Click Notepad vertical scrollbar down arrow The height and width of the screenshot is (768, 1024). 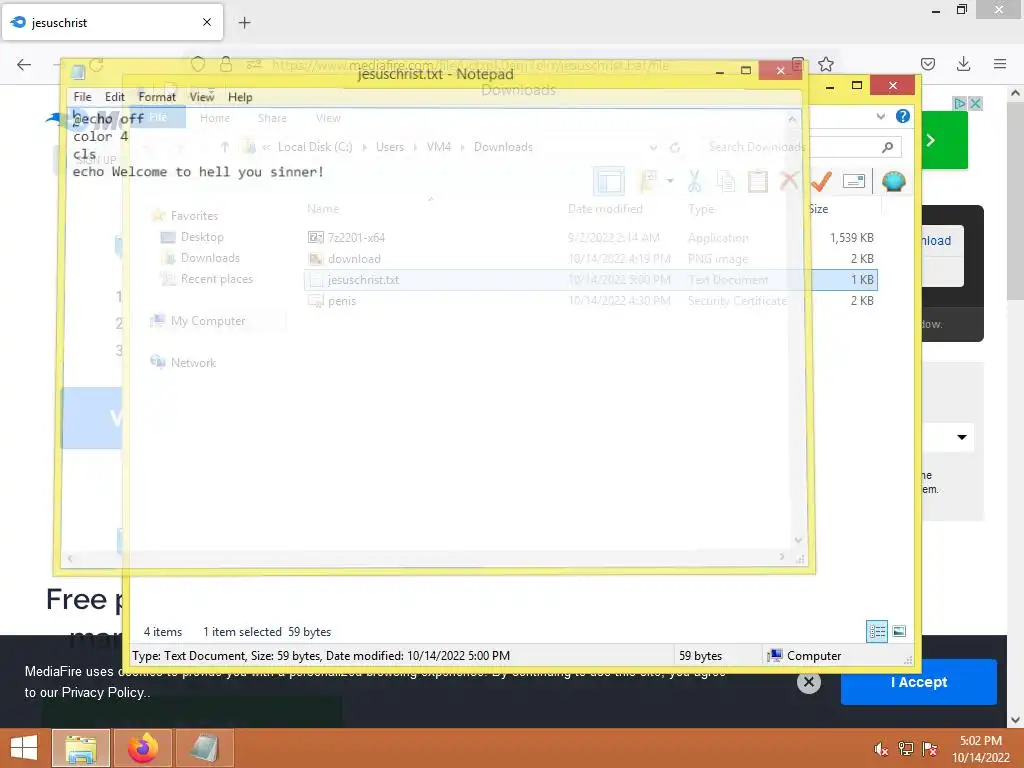pos(798,540)
